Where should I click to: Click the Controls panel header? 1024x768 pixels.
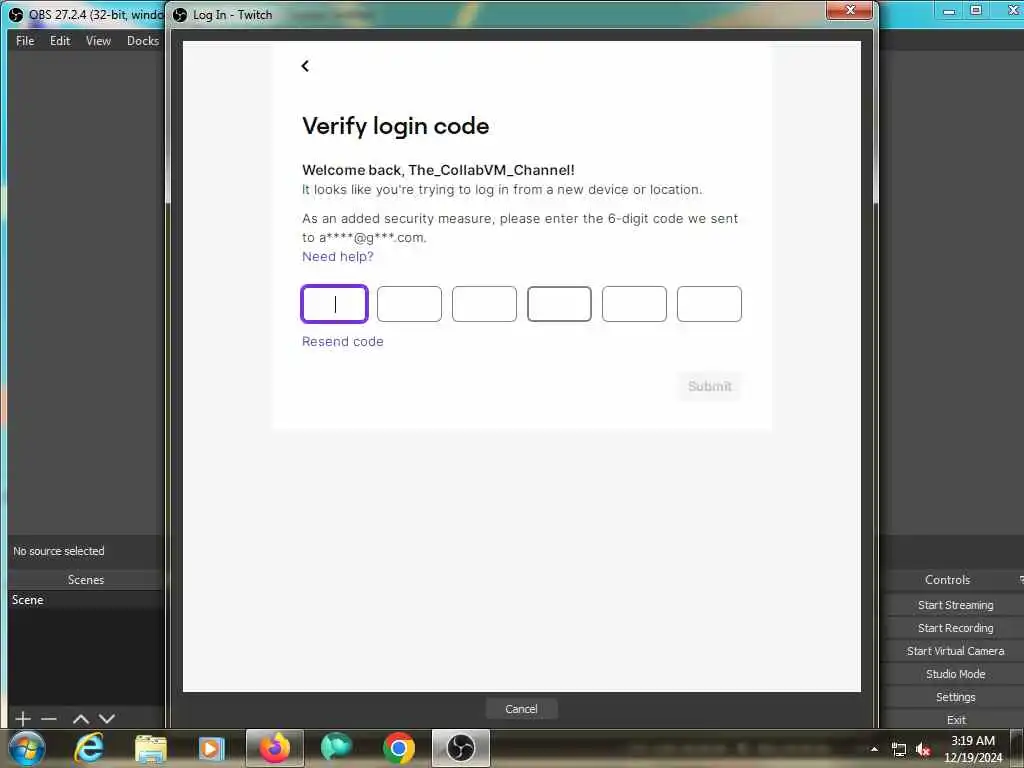pyautogui.click(x=948, y=579)
